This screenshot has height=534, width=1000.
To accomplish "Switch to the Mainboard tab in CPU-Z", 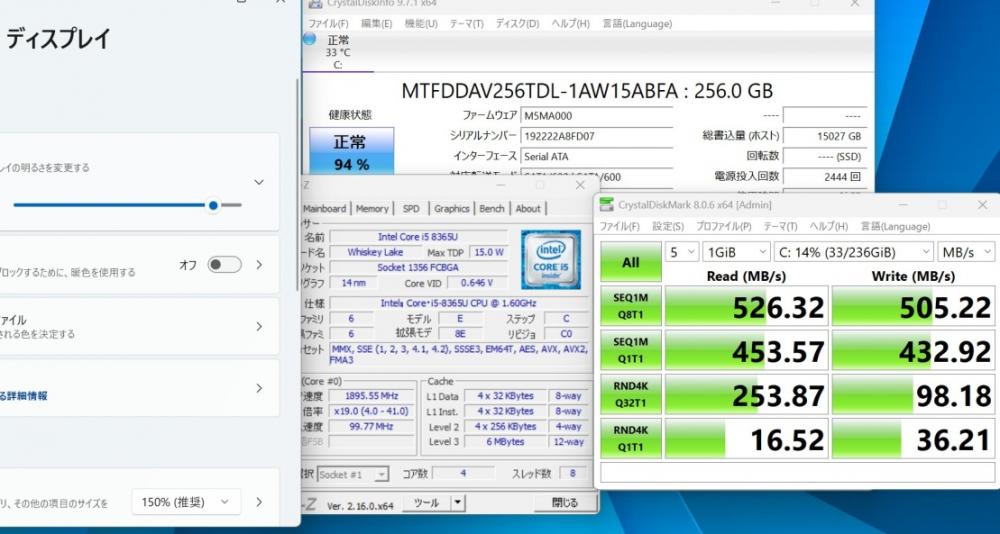I will pos(325,209).
